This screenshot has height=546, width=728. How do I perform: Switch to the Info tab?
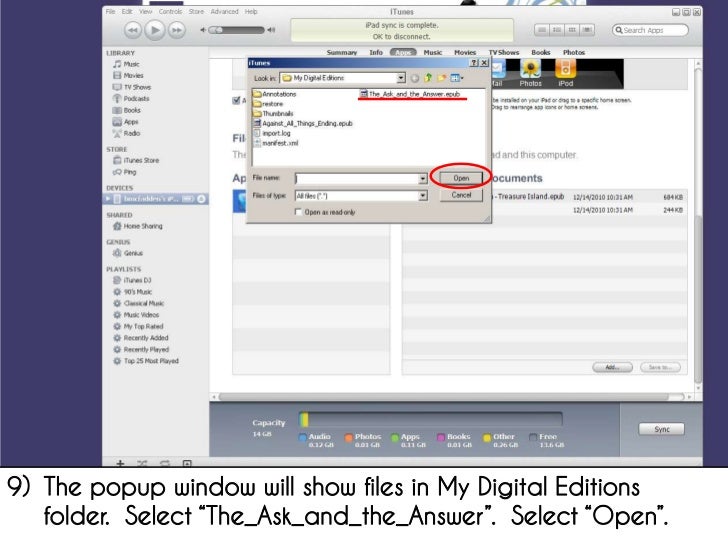(376, 52)
